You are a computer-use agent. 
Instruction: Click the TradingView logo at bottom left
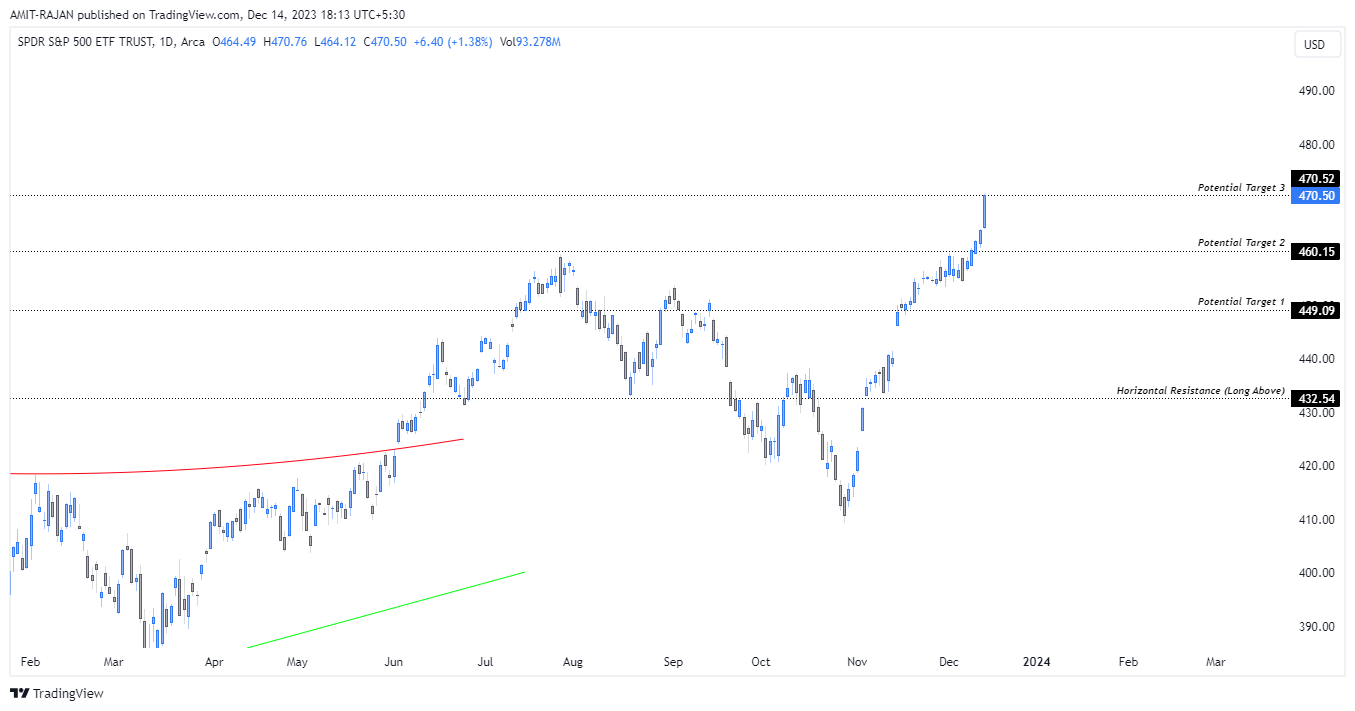[x=58, y=693]
